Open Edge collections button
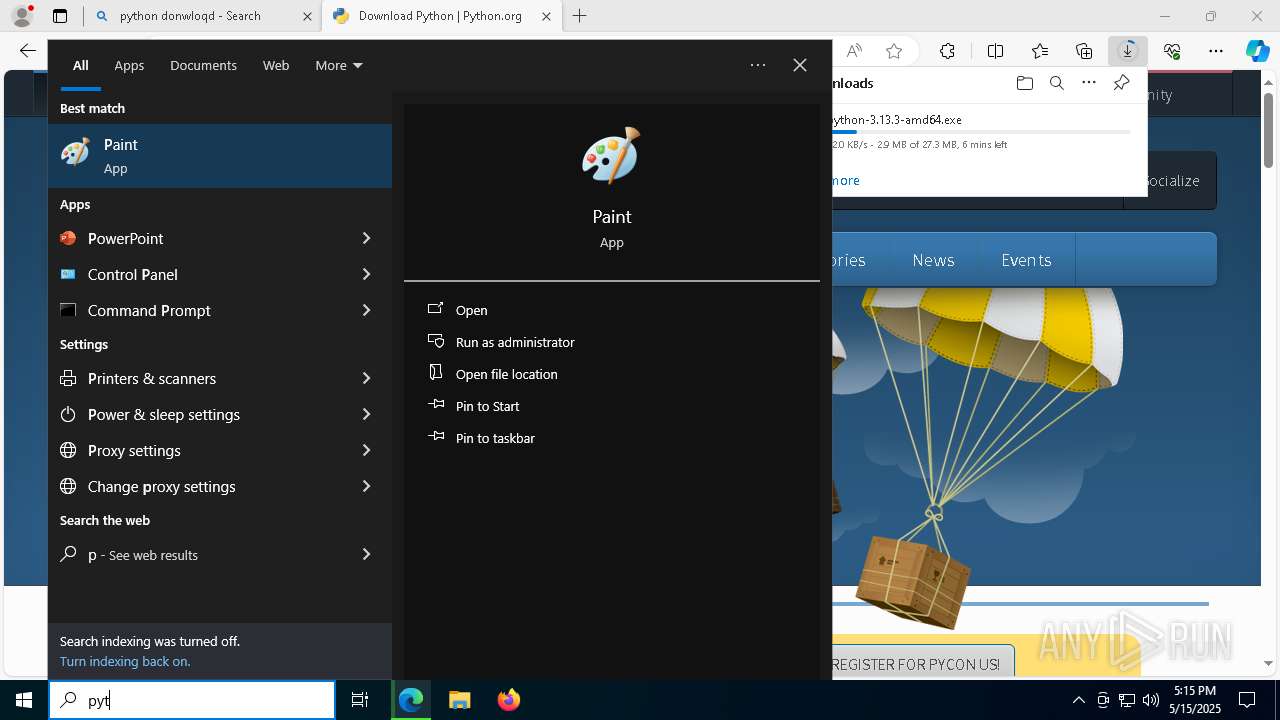Viewport: 1280px width, 720px height. 1084,51
